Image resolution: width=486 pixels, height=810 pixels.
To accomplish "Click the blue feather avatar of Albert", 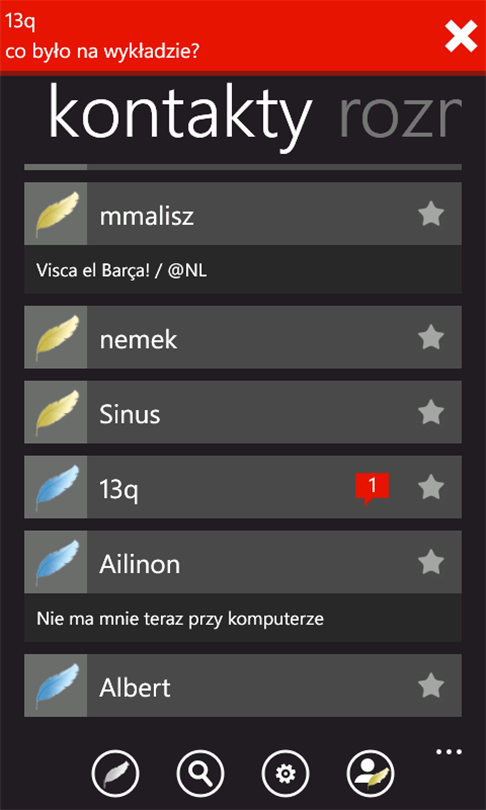I will [56, 686].
